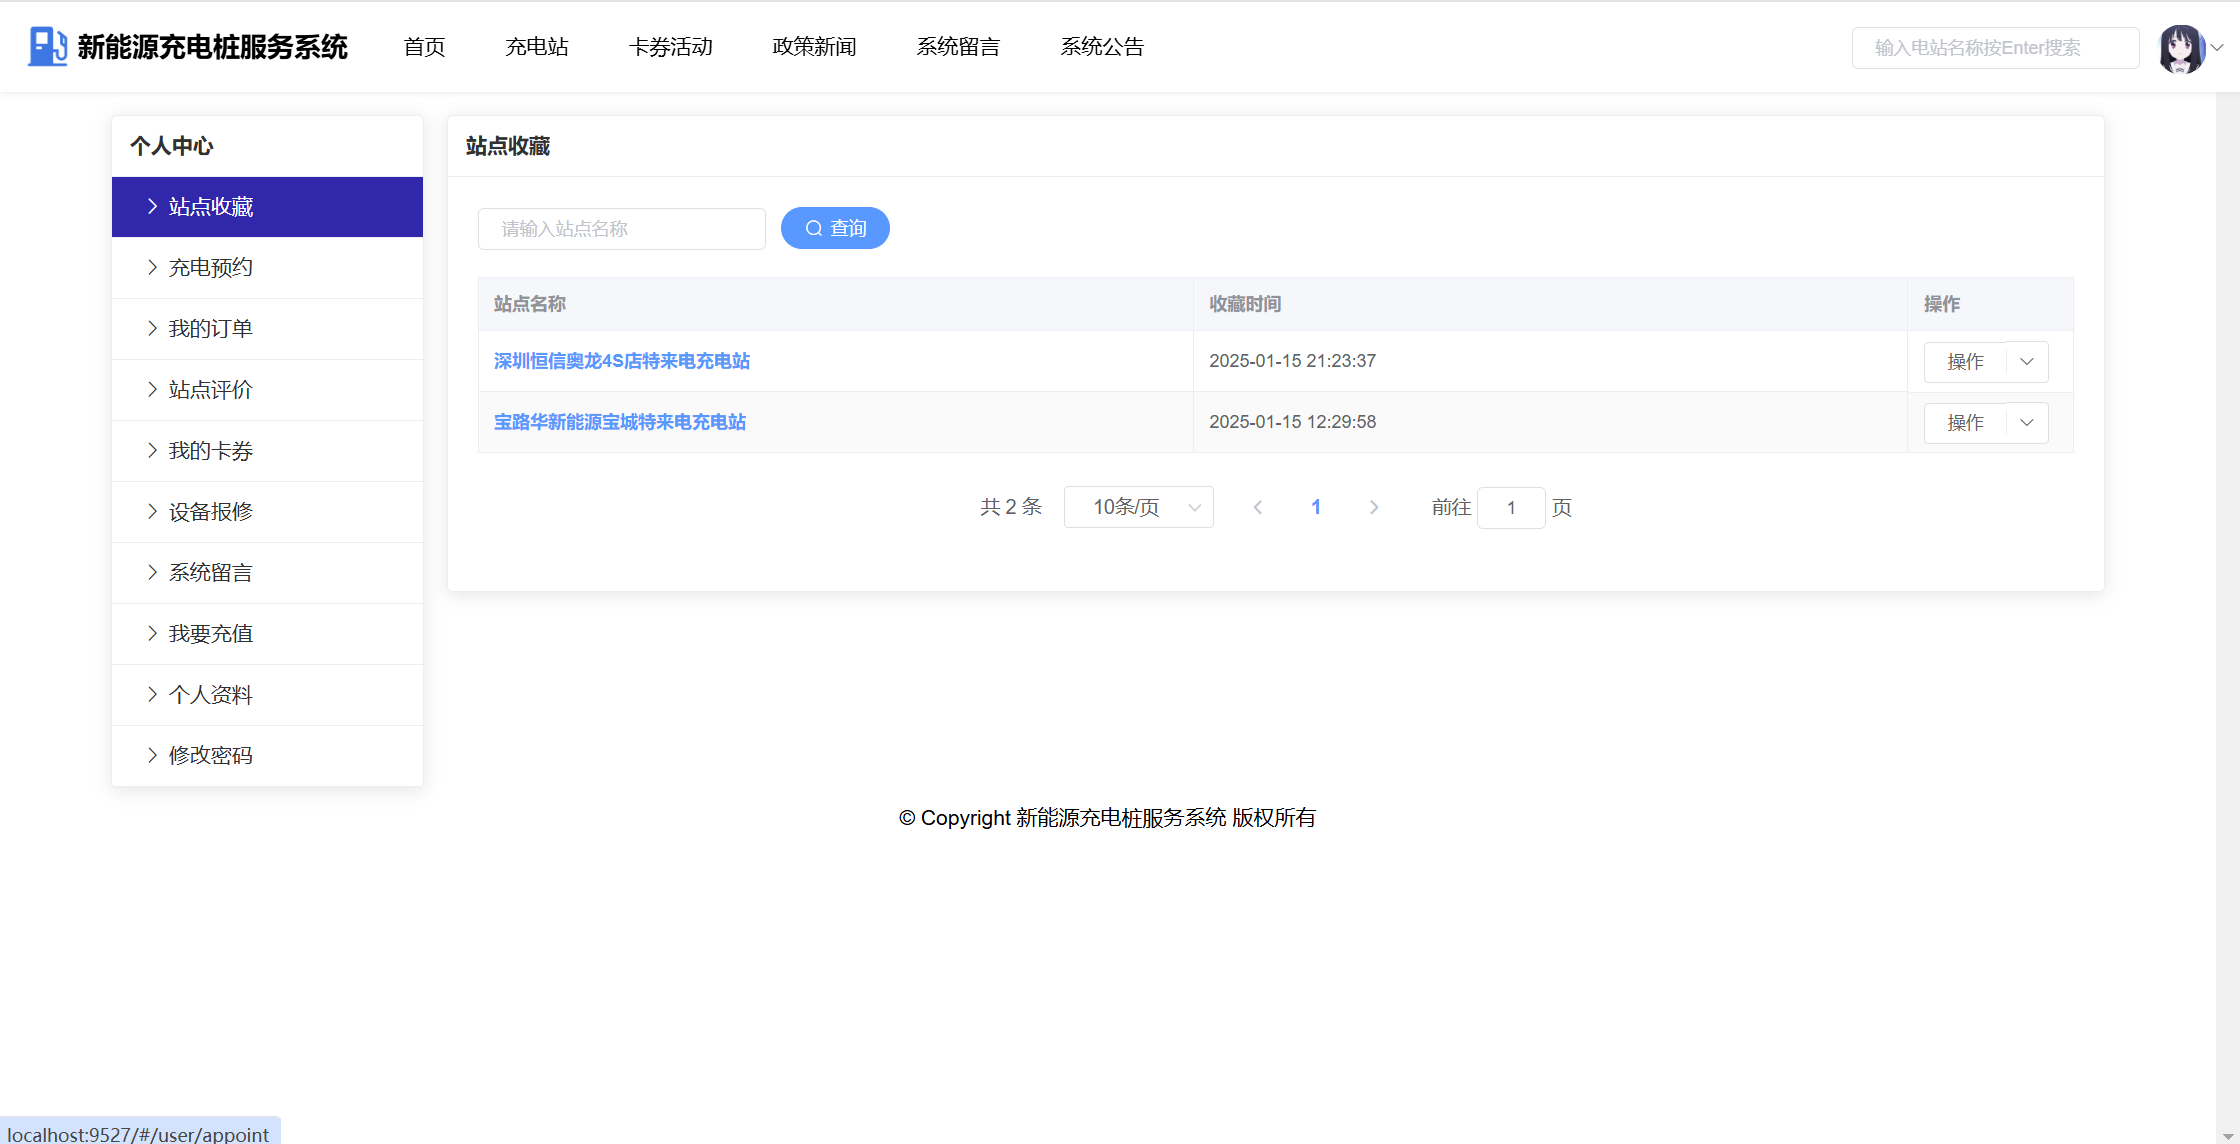
Task: Click chevron icon beside 充电预约
Action: [x=152, y=267]
